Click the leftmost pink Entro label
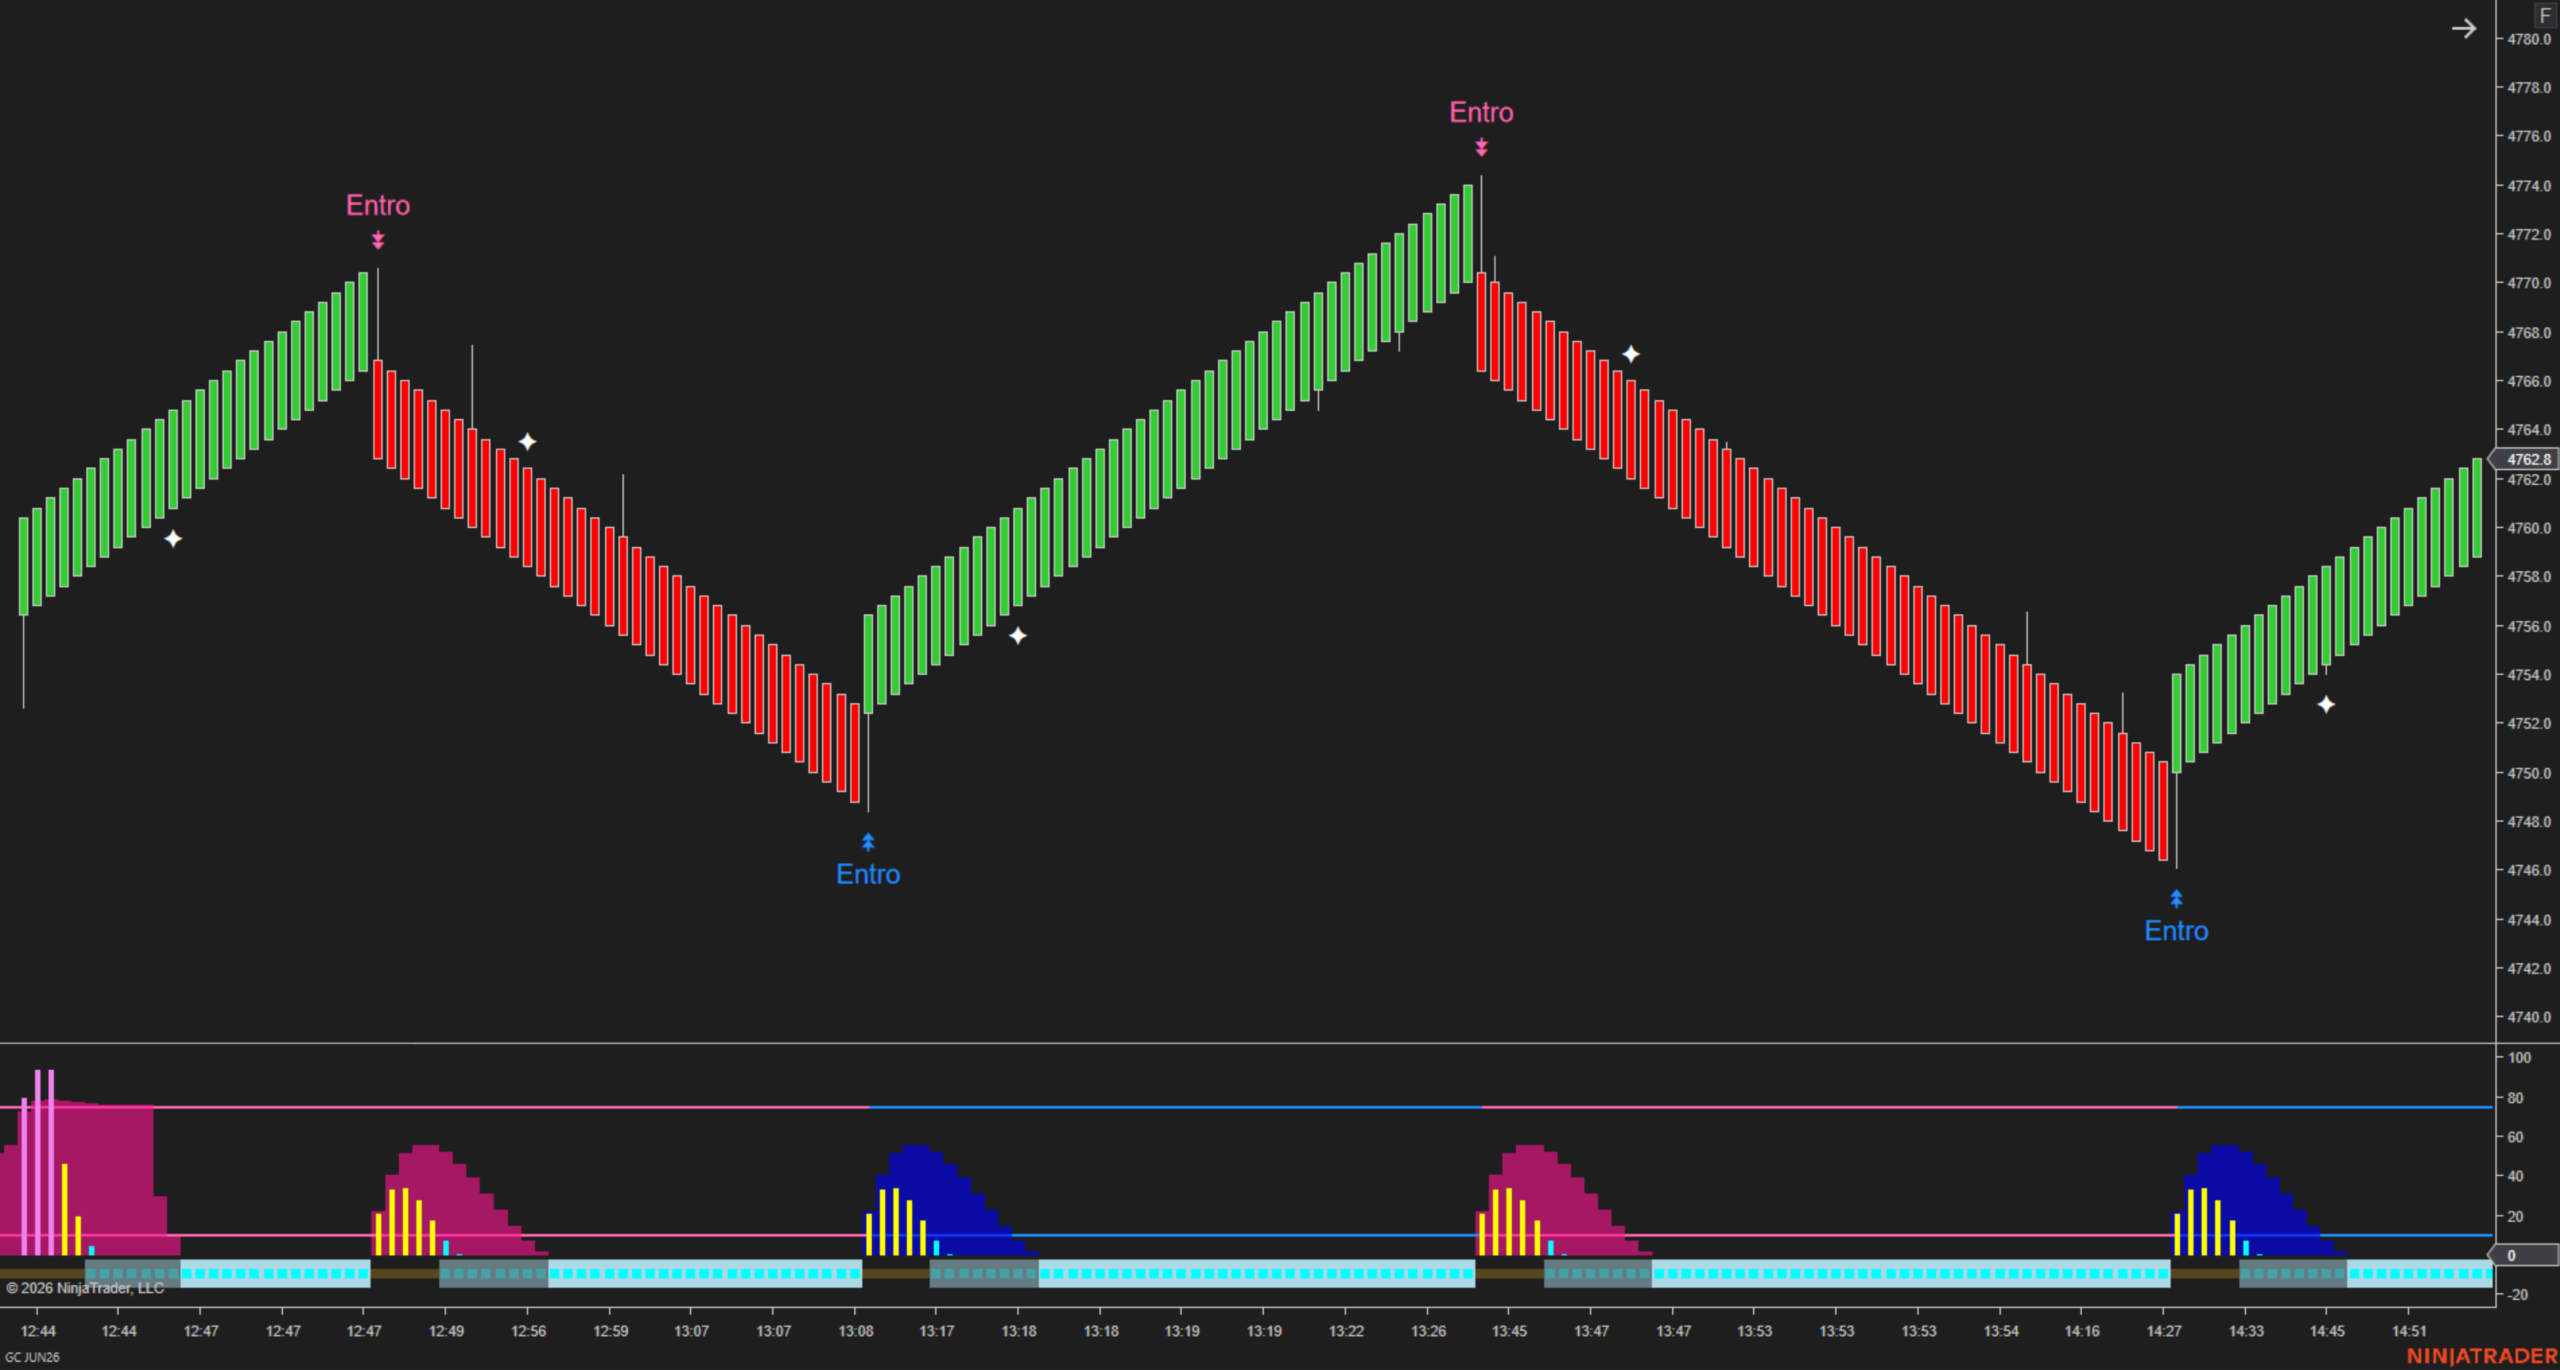2560x1370 pixels. point(378,205)
